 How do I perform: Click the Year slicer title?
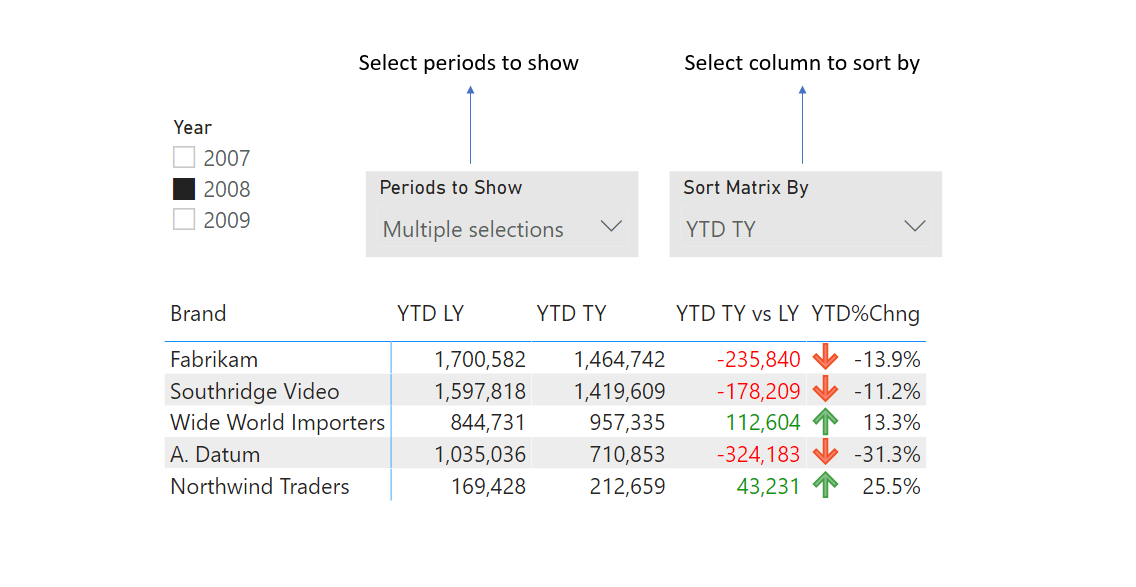192,128
